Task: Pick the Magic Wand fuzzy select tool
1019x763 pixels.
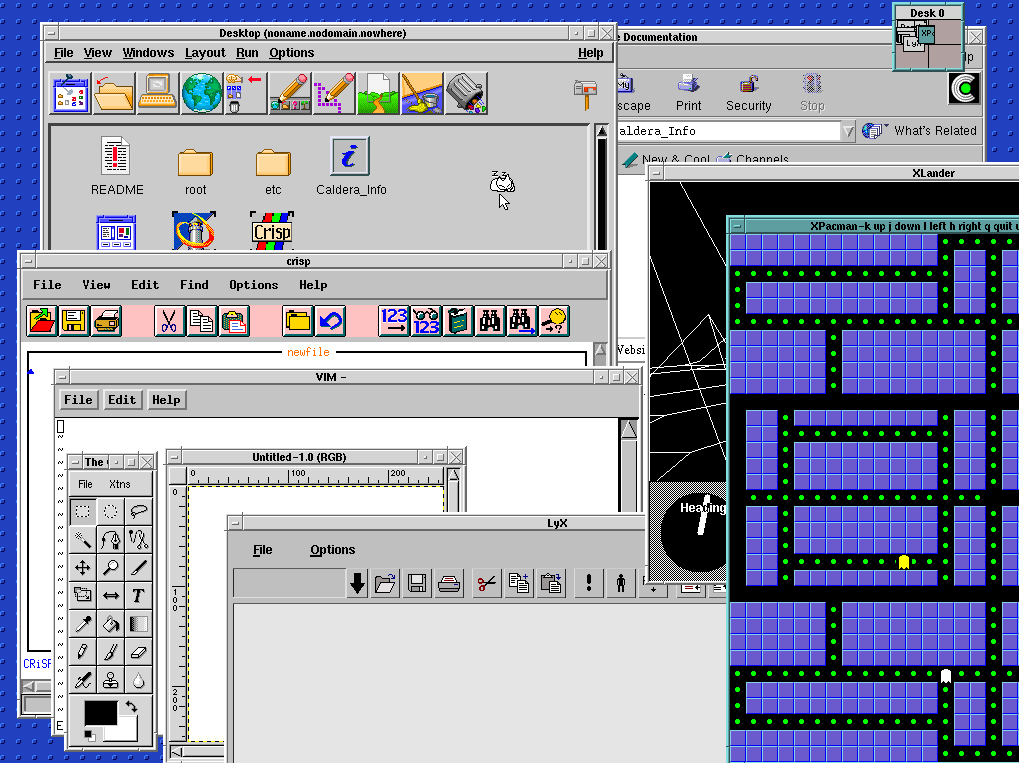Action: (x=84, y=540)
